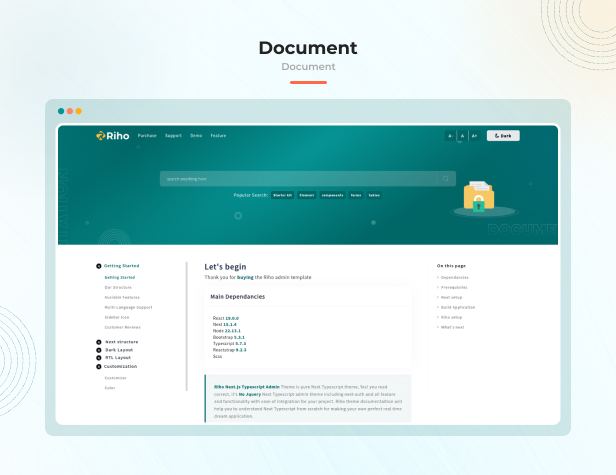Expand the RTL Layout section bullet
Viewport: 616px width, 475px height.
tap(99, 358)
